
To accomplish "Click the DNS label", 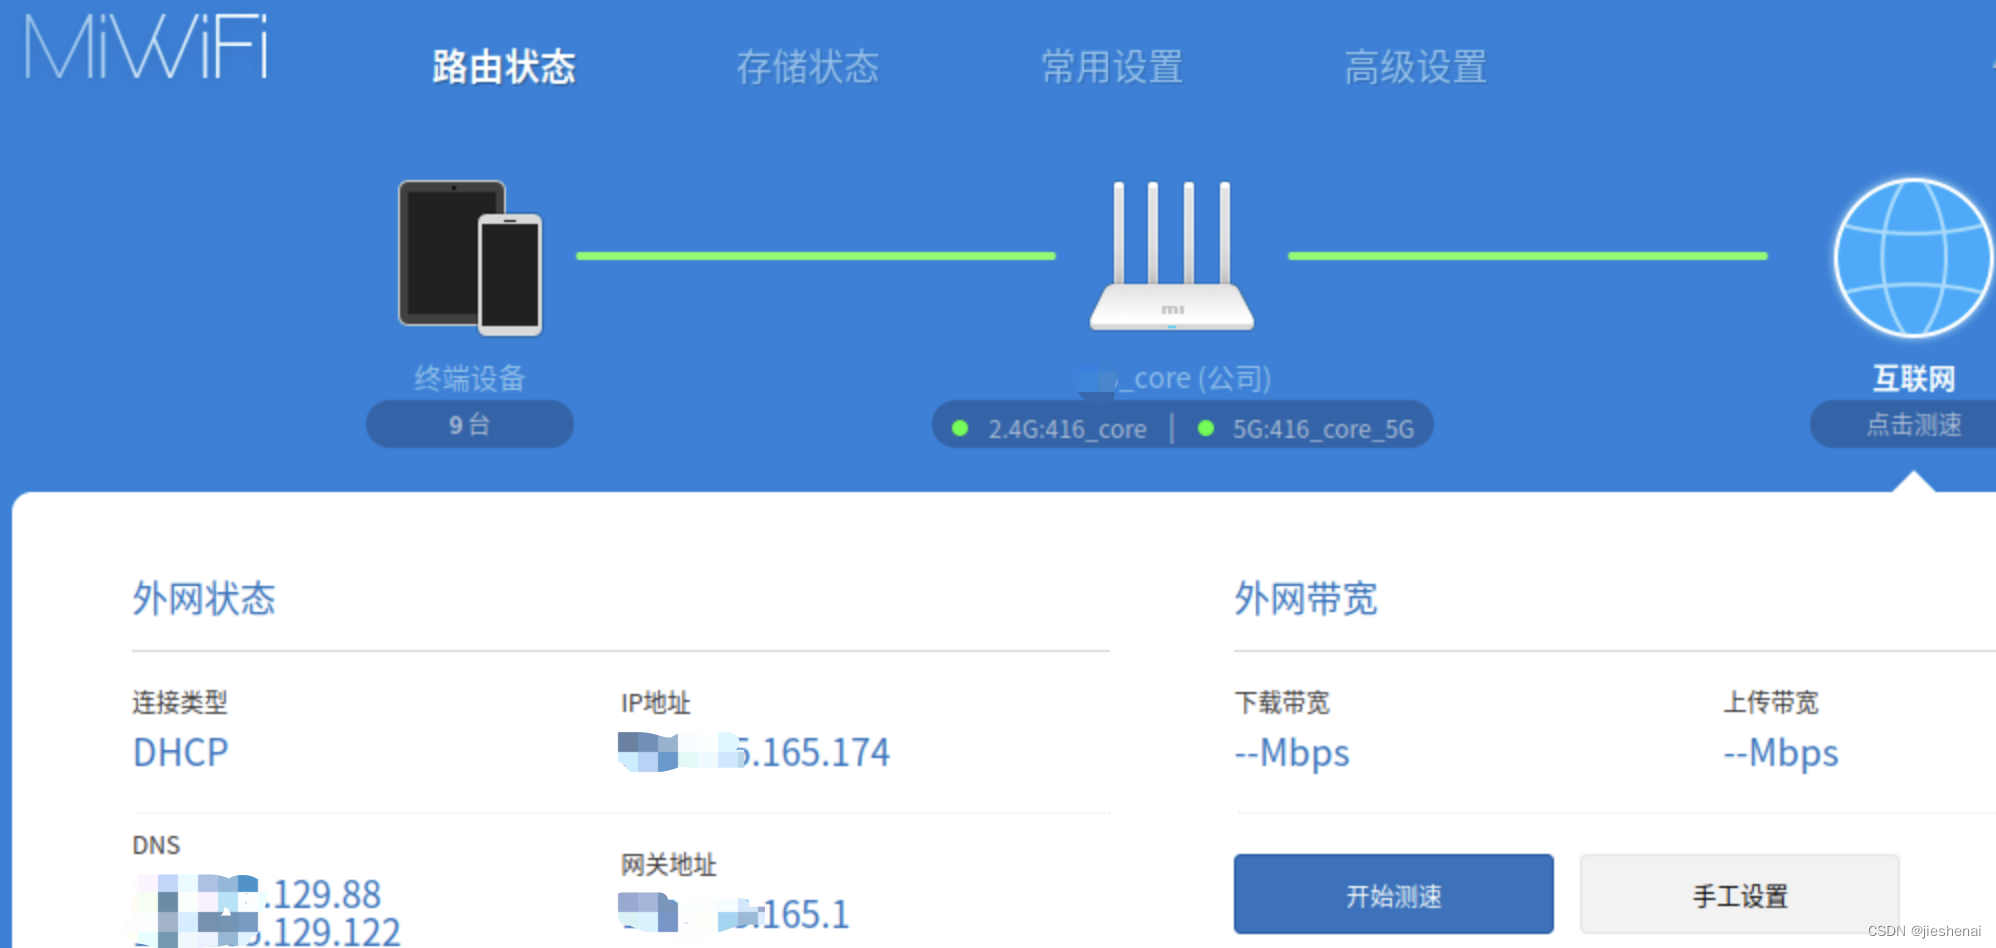I will 156,845.
